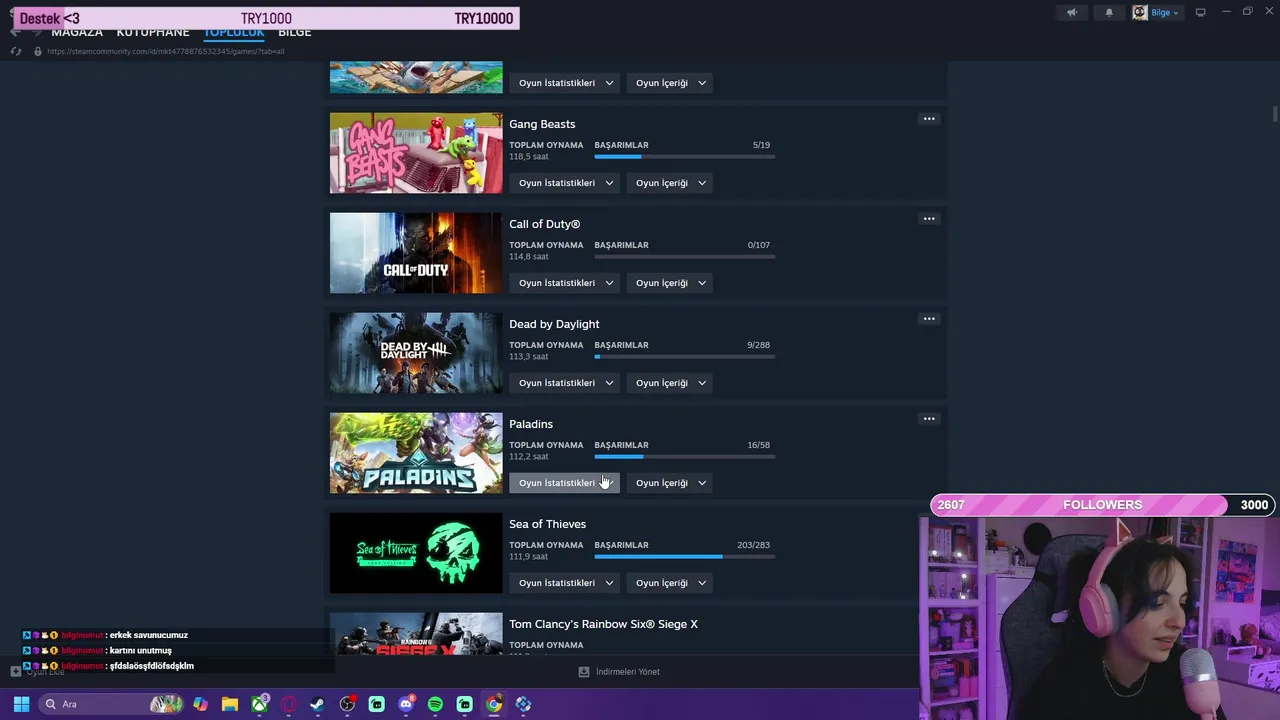Expand Oyun İstatistikleri for Paladins
Screen dimensions: 1280x720
pos(564,483)
